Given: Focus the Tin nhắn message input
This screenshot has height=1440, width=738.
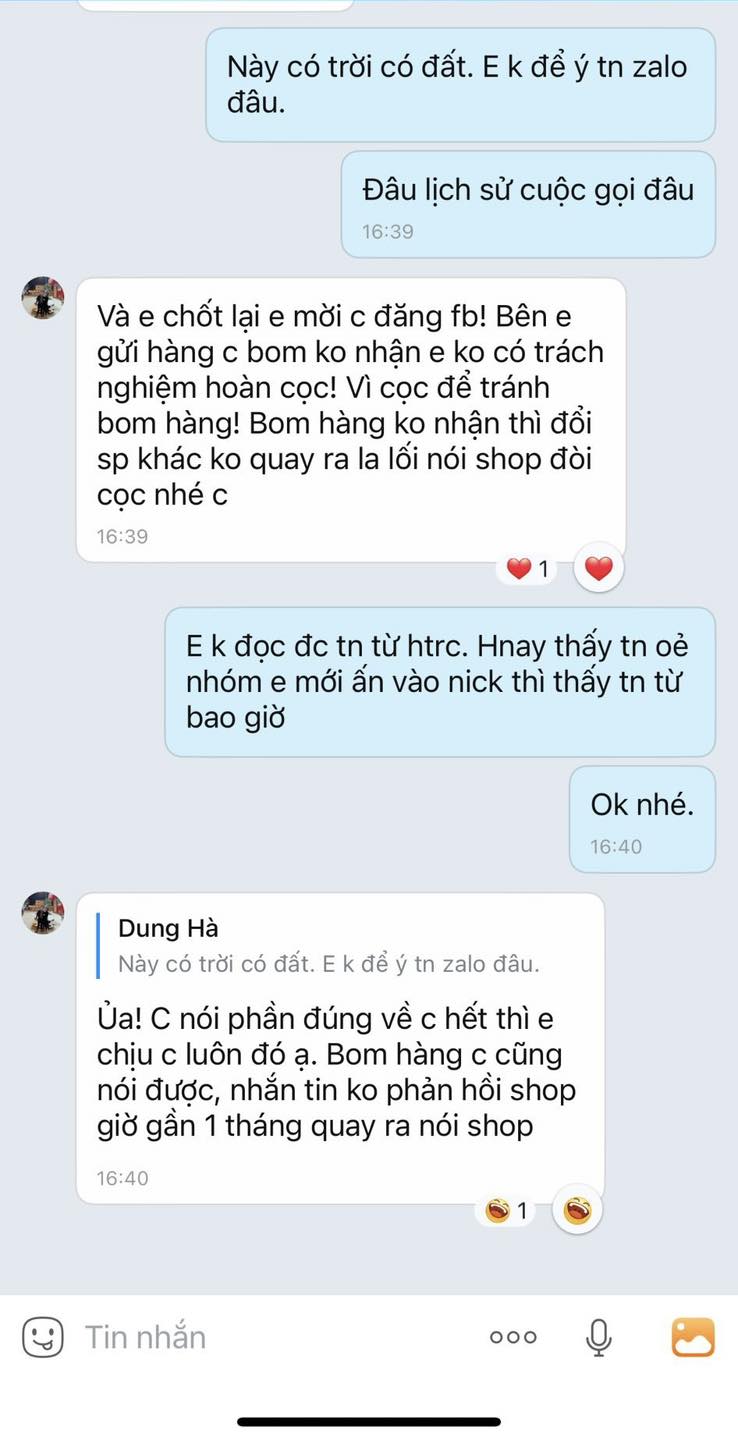Looking at the screenshot, I should coord(270,1337).
